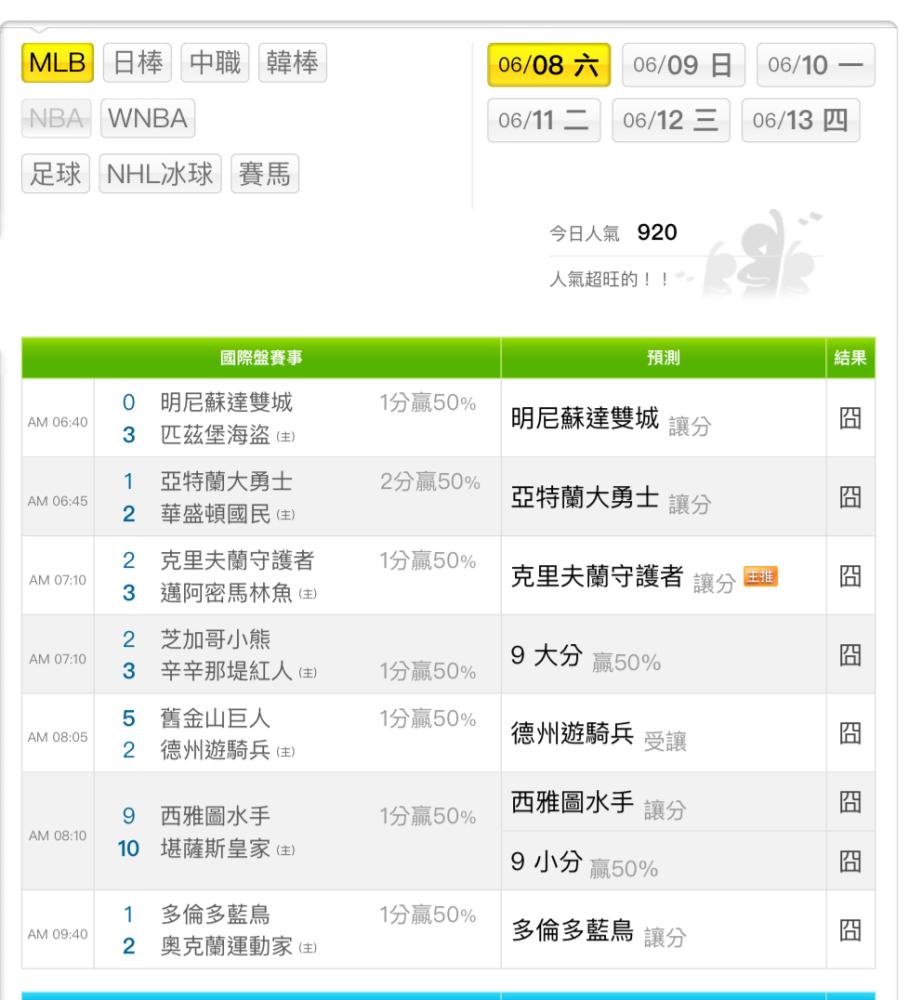Click the score 5 for 舊金山巨人
The width and height of the screenshot is (909, 1000).
coord(129,719)
